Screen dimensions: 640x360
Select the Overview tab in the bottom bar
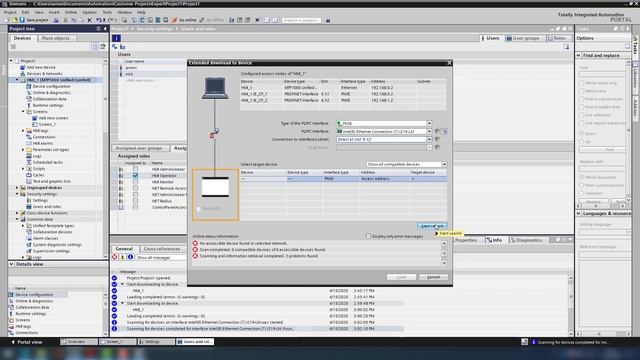[x=79, y=342]
